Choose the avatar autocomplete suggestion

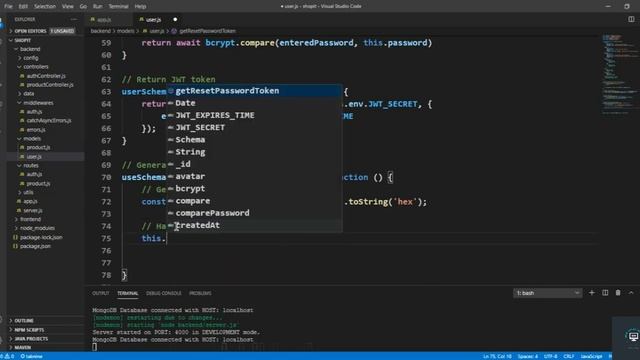pyautogui.click(x=254, y=177)
